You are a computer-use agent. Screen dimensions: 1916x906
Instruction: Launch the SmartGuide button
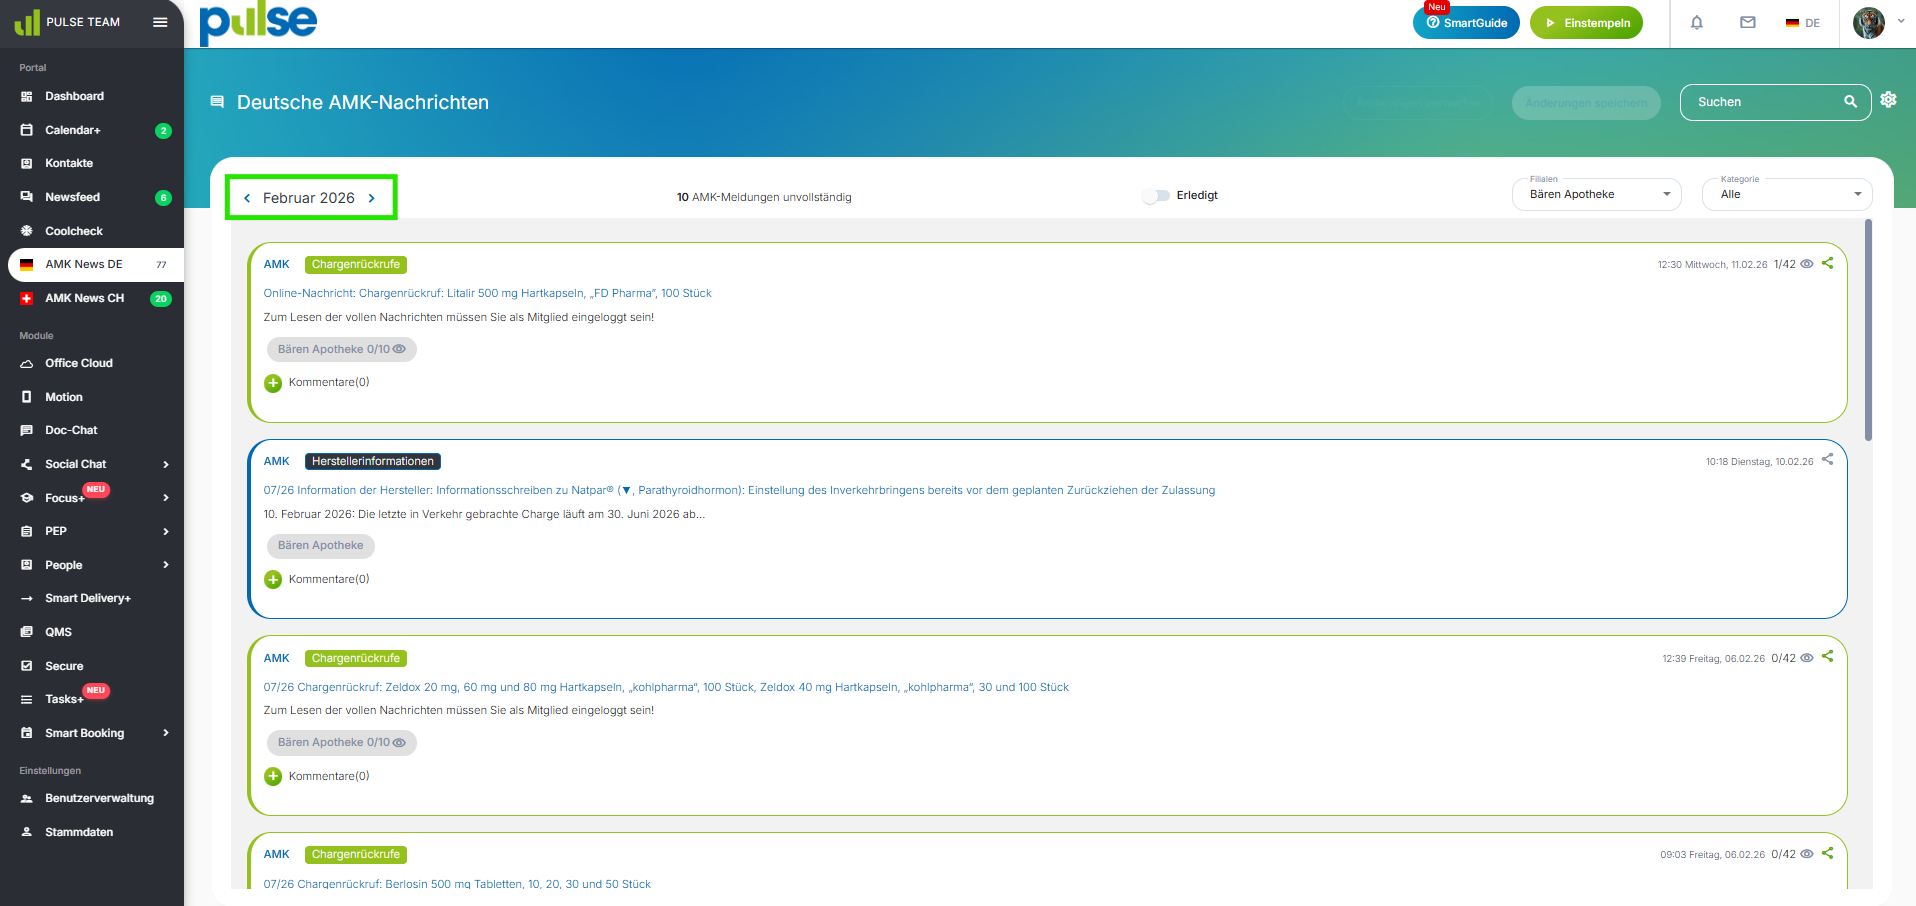point(1466,23)
